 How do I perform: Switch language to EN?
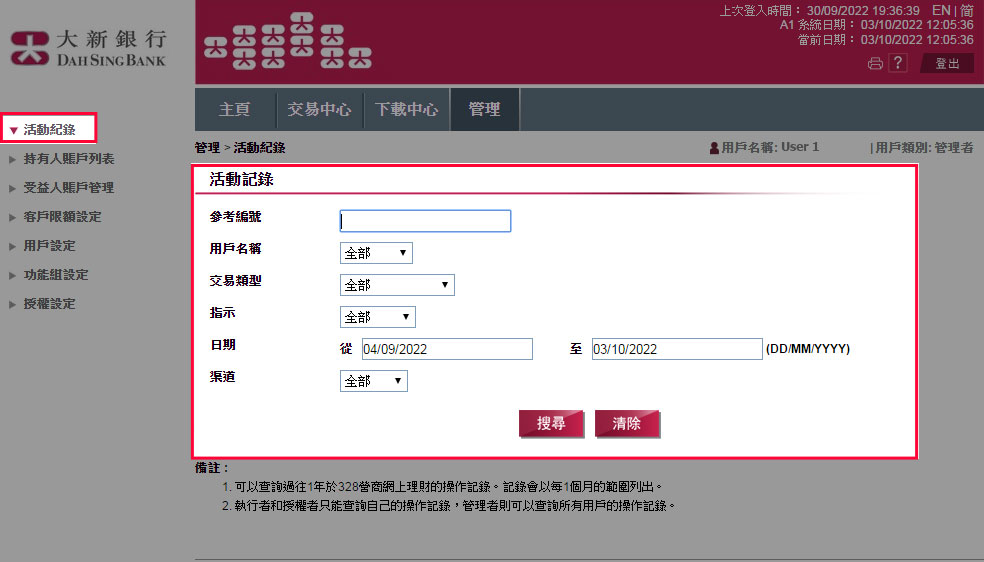point(941,10)
